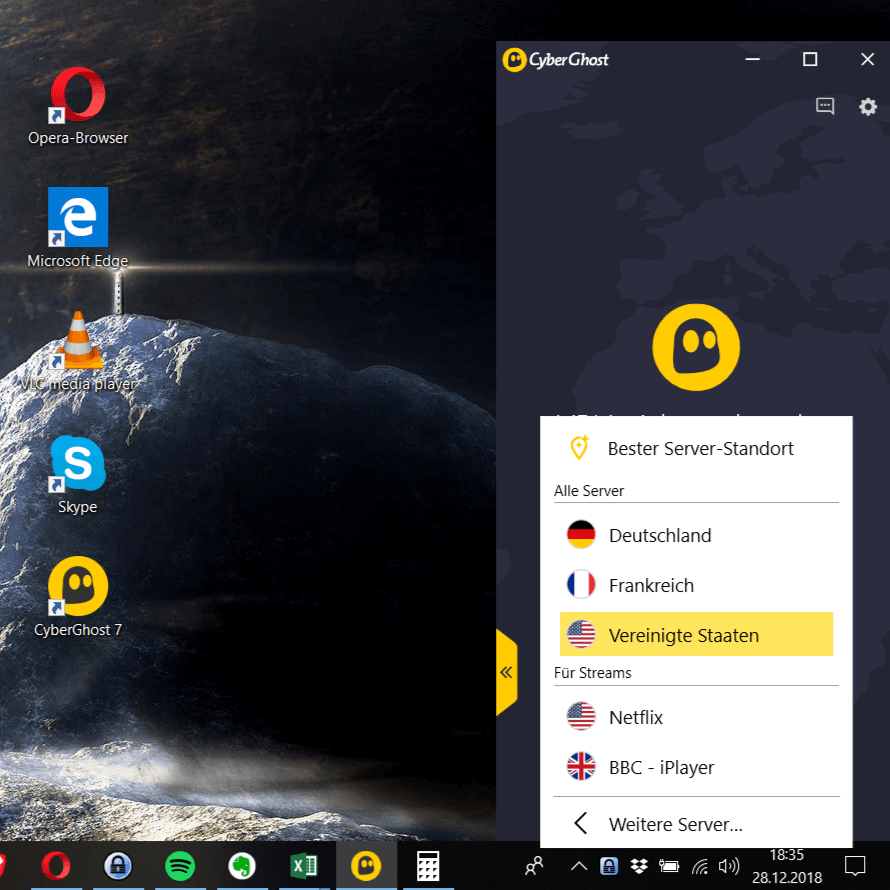Choose the Deutschland server
The image size is (890, 890).
coord(696,535)
